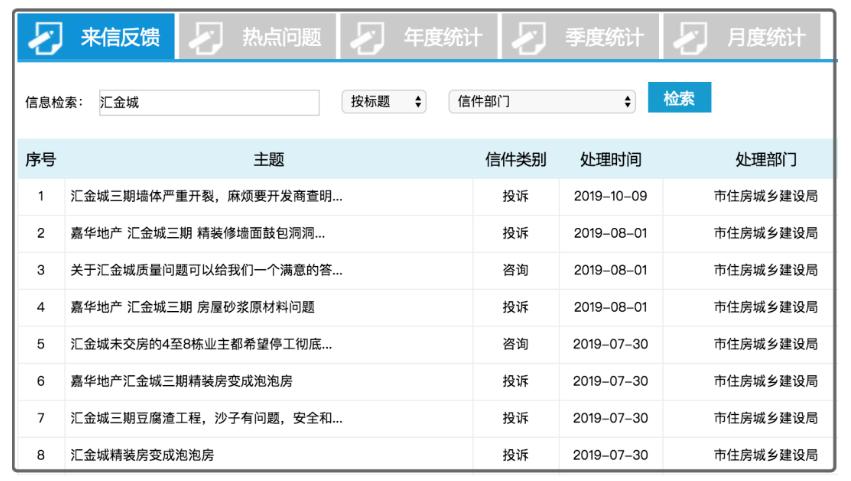
Task: Click 投诉 category in row 1
Action: 515,197
